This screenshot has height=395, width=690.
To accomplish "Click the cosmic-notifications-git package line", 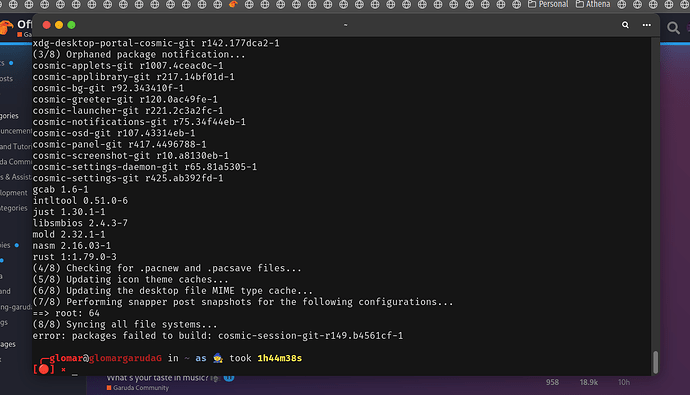I will tap(139, 122).
